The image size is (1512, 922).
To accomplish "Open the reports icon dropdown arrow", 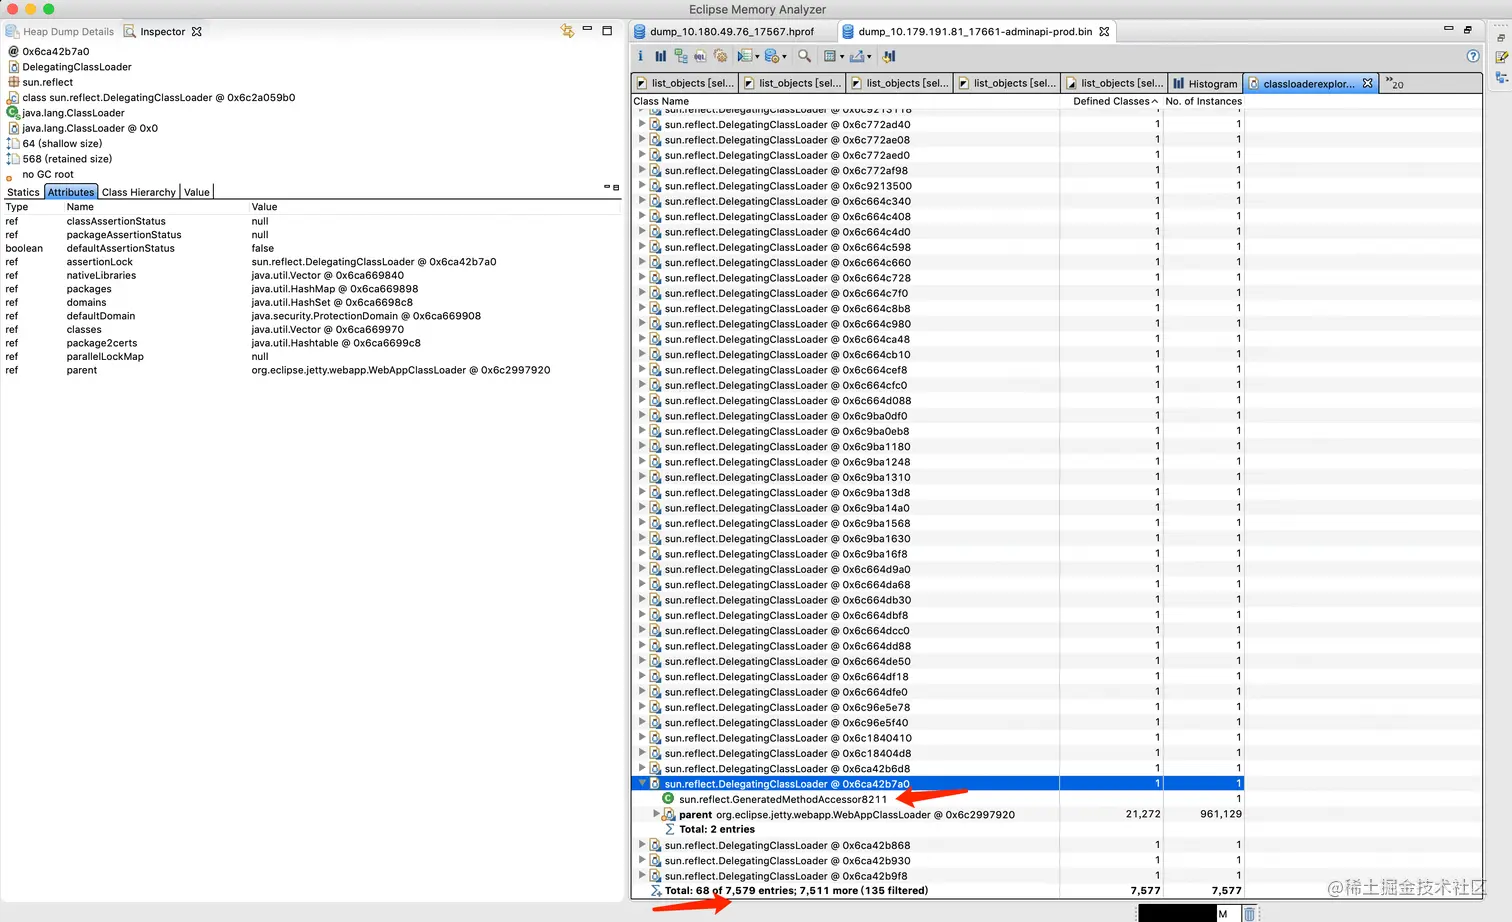I will pos(757,57).
